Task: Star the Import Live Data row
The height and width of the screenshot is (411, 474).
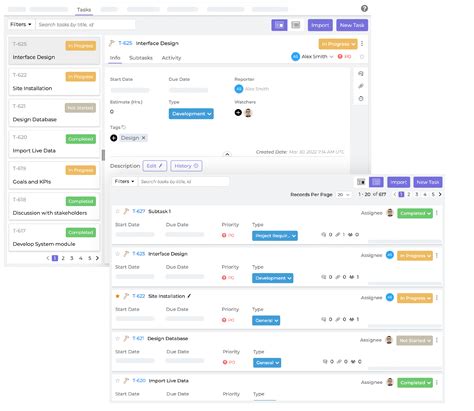Action: [x=117, y=381]
